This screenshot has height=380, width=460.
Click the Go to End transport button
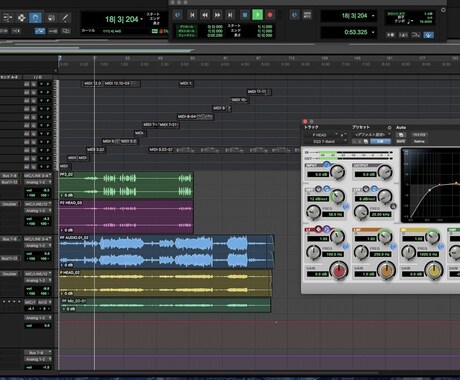(x=230, y=15)
